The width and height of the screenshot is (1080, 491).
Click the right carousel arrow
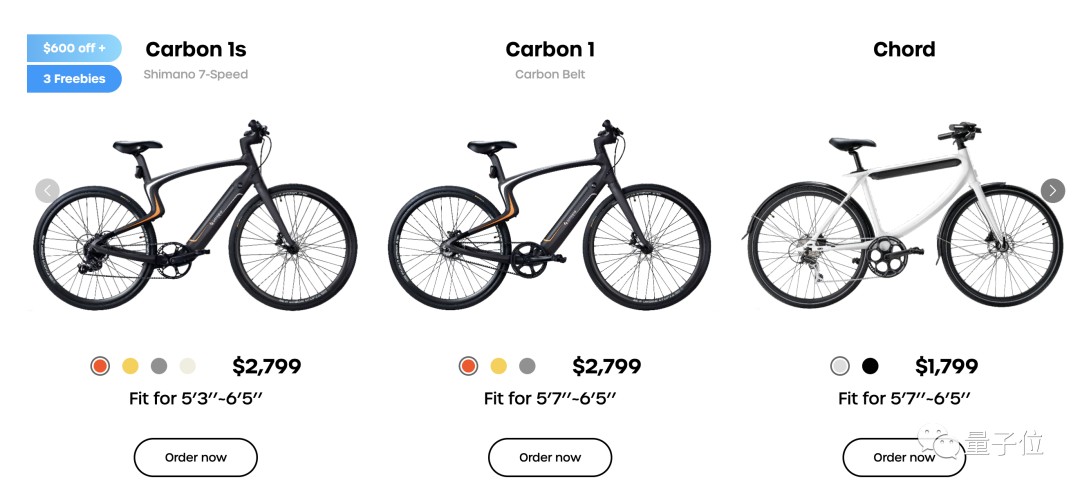point(1052,191)
